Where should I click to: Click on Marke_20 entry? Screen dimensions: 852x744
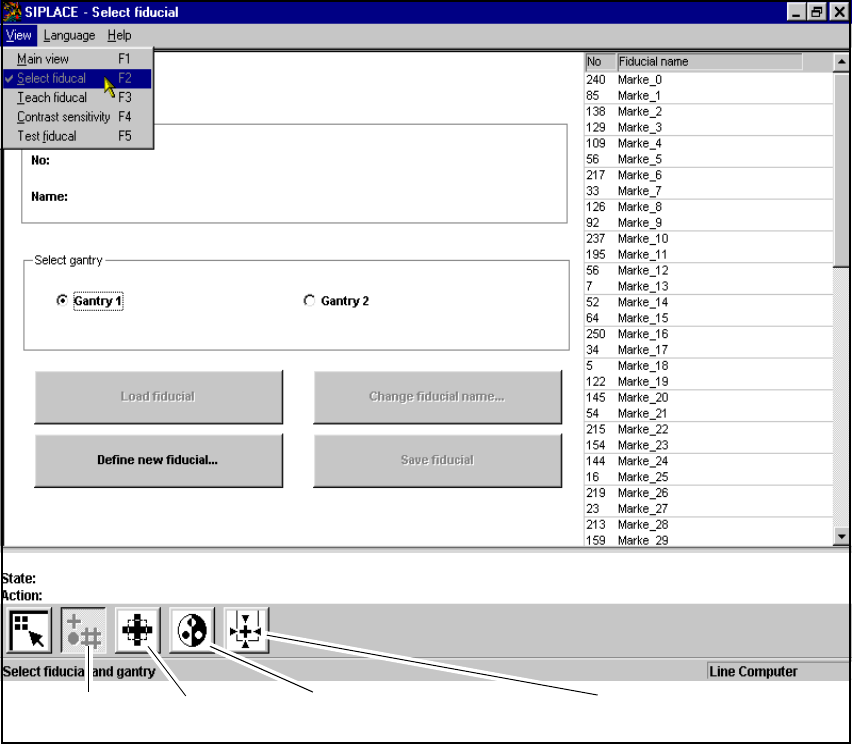709,398
